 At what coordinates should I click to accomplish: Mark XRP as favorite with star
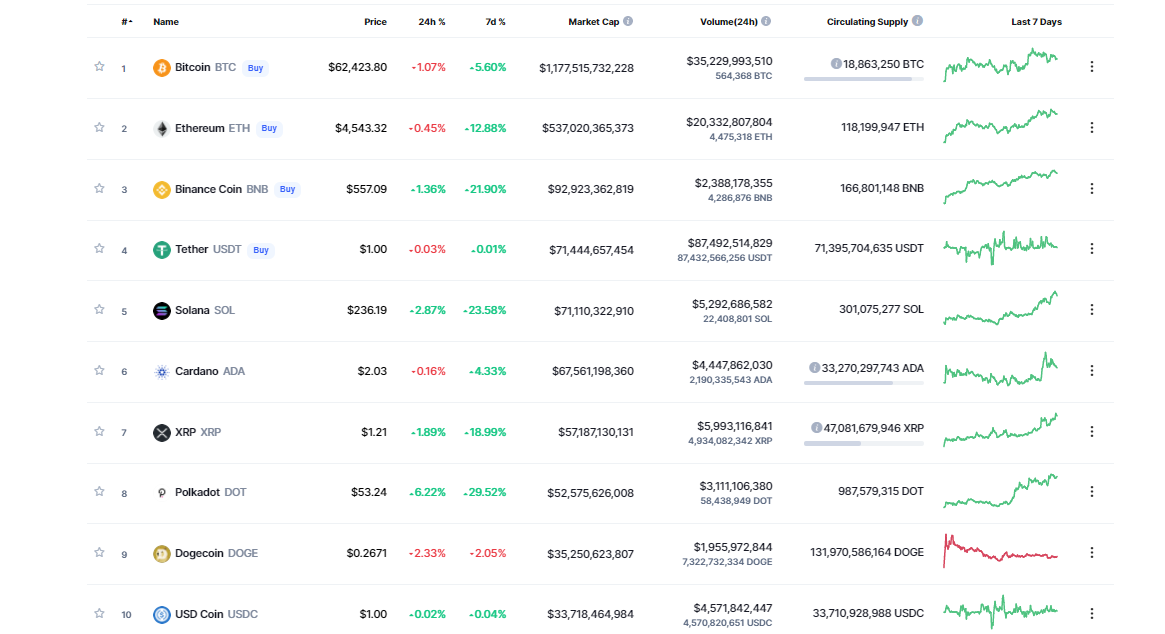pos(99,431)
